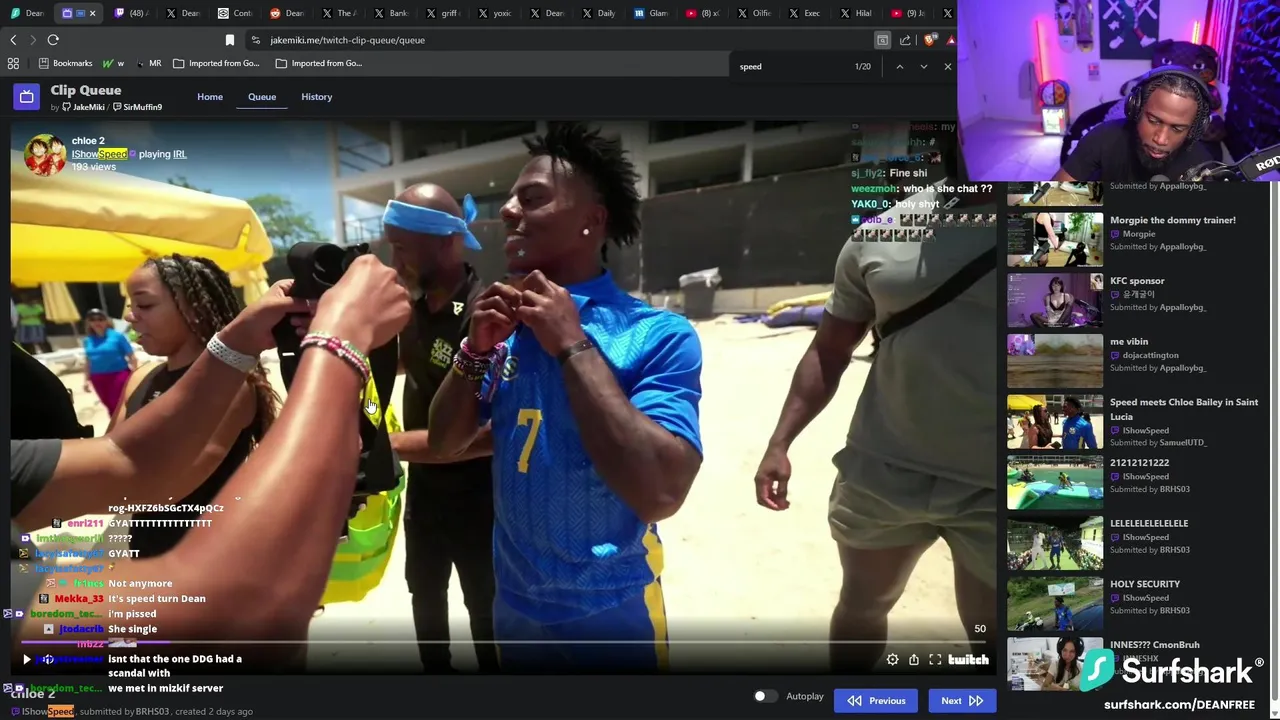Click IShowSpeed link below the video
The image size is (1280, 720).
48,711
